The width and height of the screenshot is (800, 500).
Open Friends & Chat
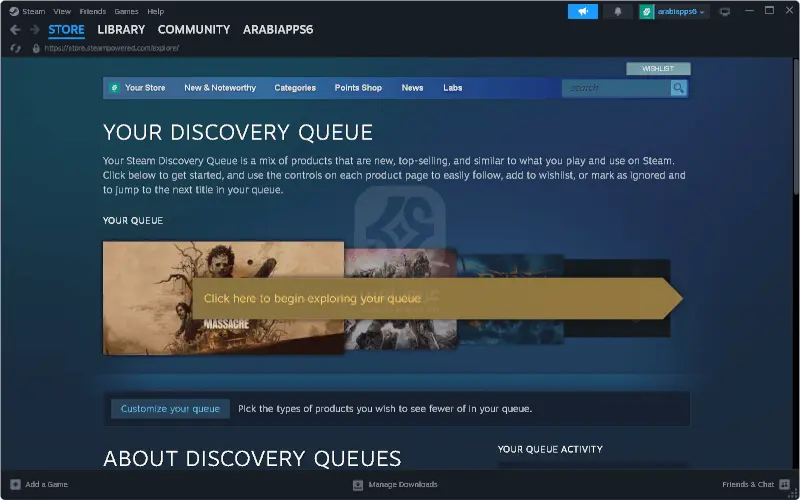(748, 484)
